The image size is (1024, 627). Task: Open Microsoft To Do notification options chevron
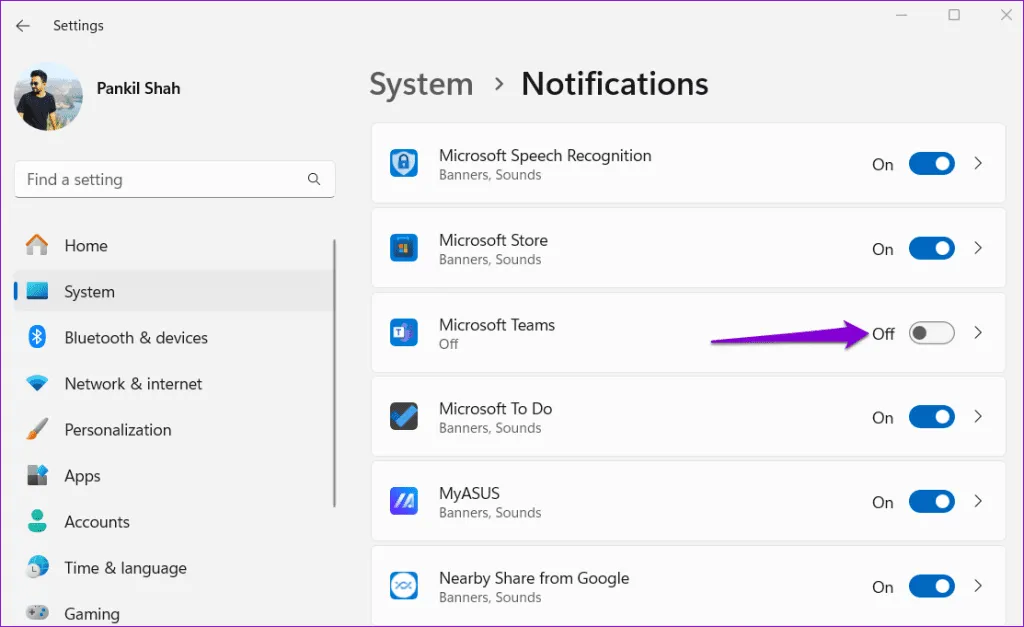[x=978, y=417]
